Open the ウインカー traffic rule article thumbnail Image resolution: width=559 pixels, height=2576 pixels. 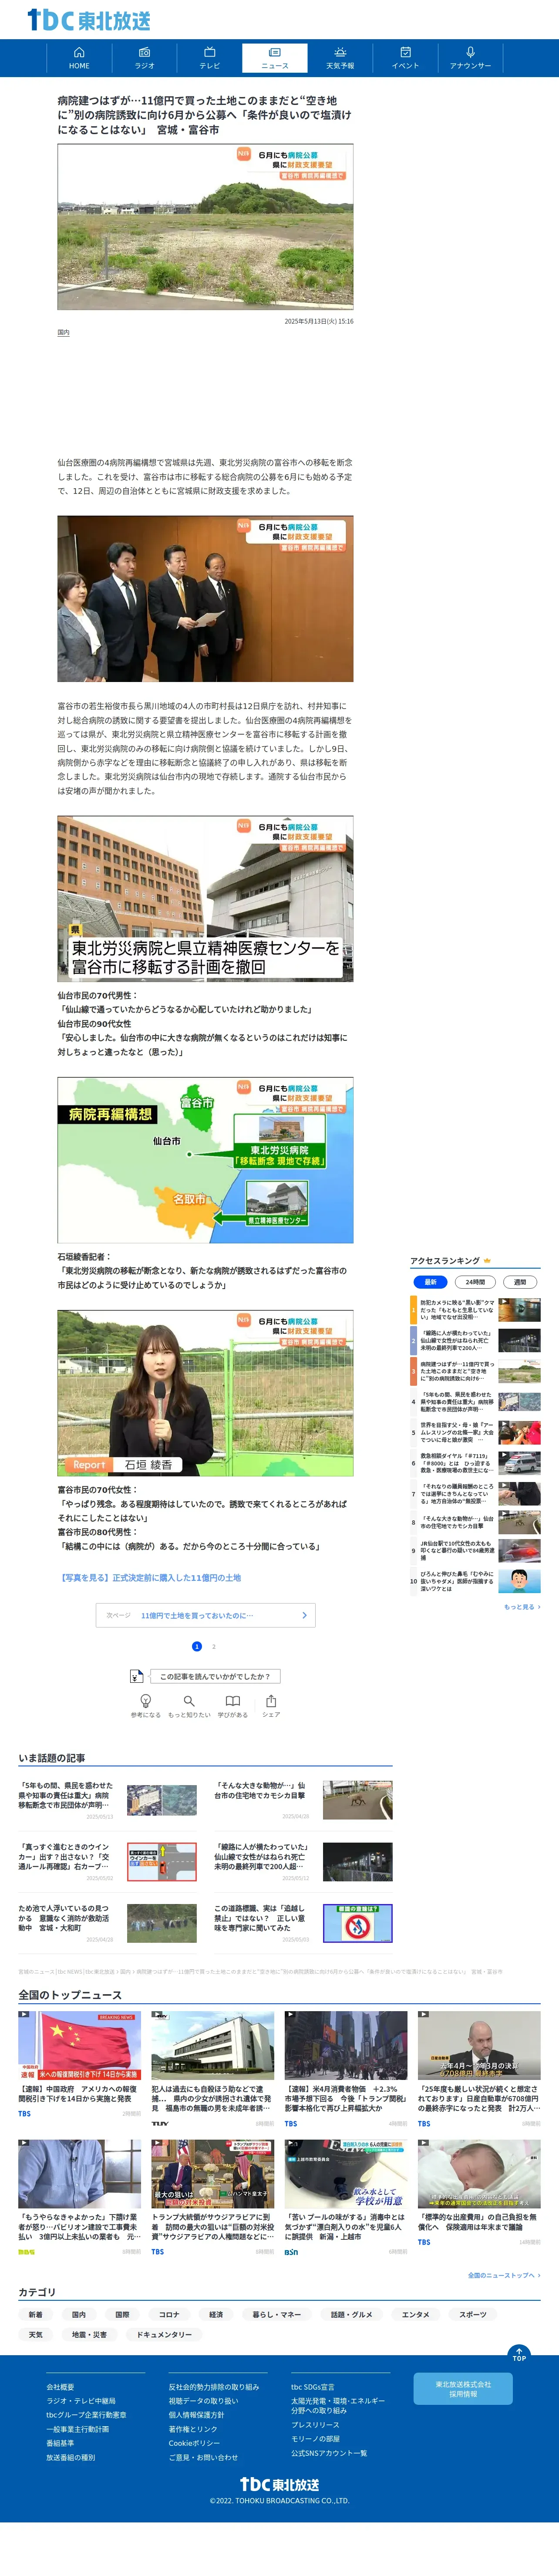point(162,1862)
